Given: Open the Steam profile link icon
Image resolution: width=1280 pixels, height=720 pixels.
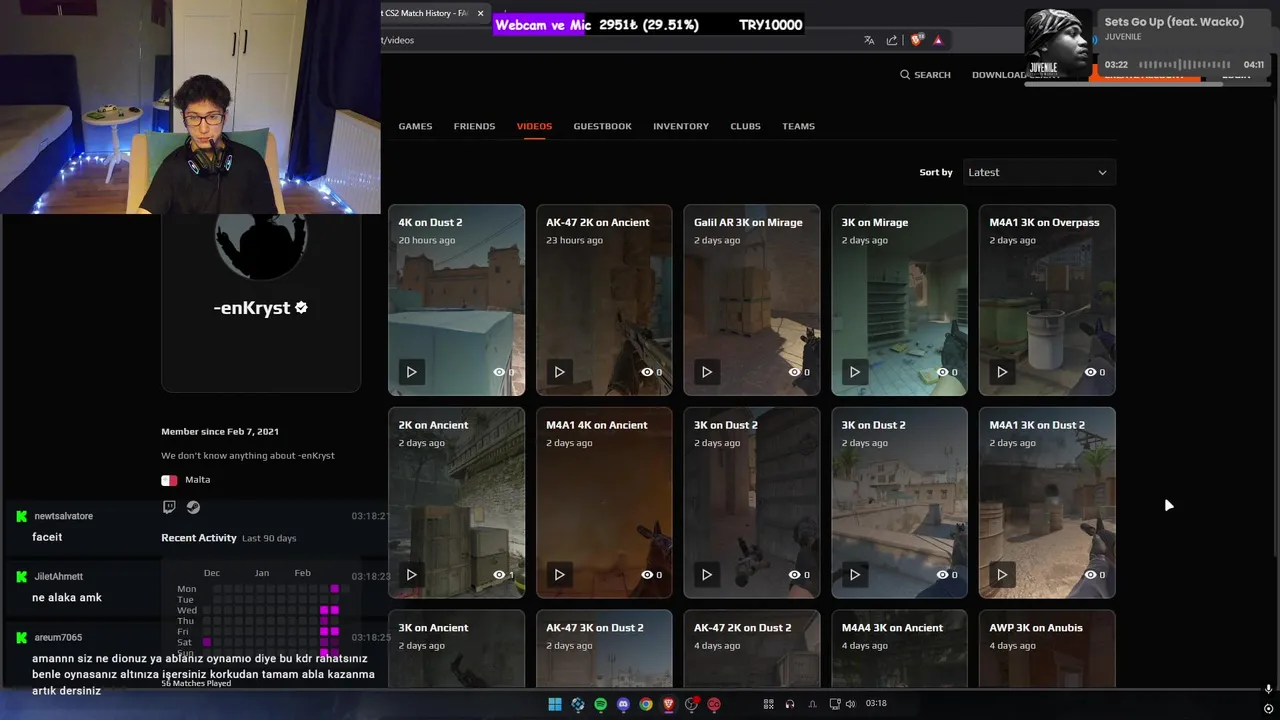Looking at the screenshot, I should pos(193,507).
